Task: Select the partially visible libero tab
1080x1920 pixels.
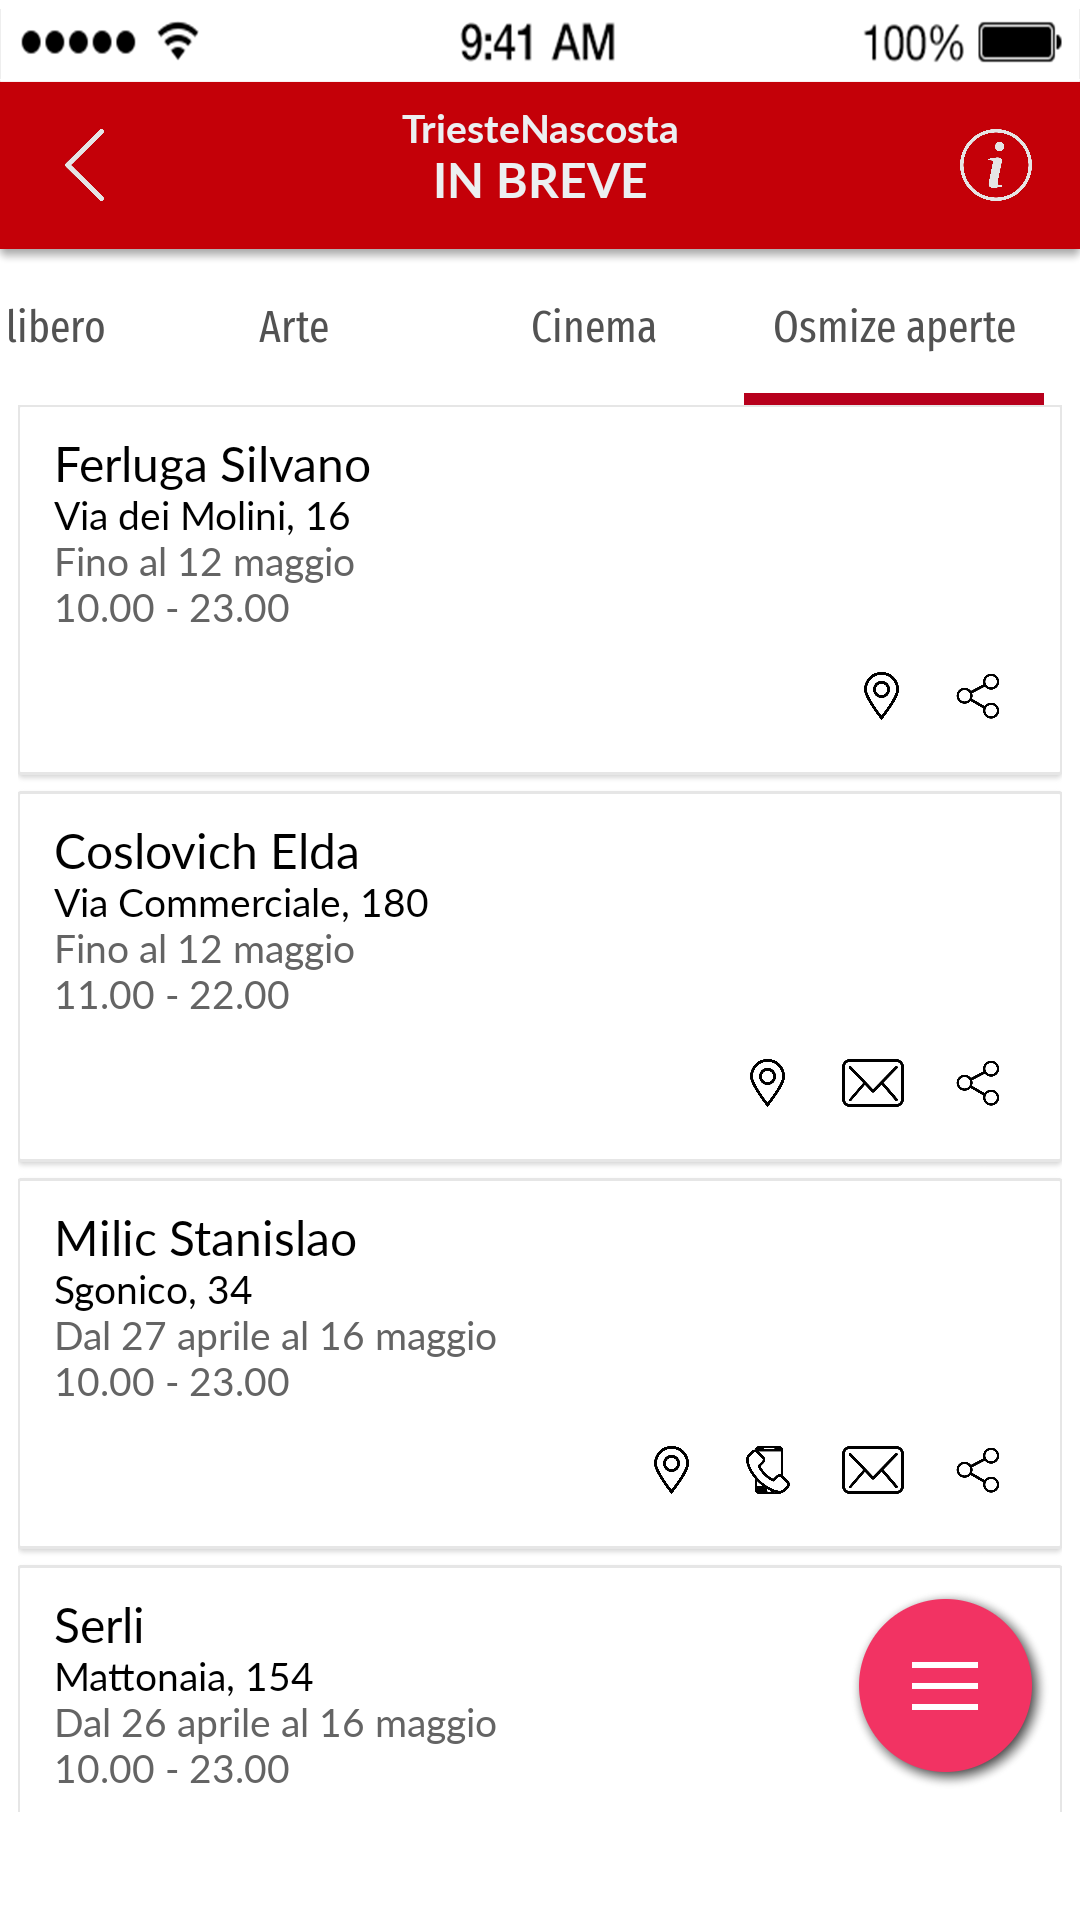Action: [55, 327]
